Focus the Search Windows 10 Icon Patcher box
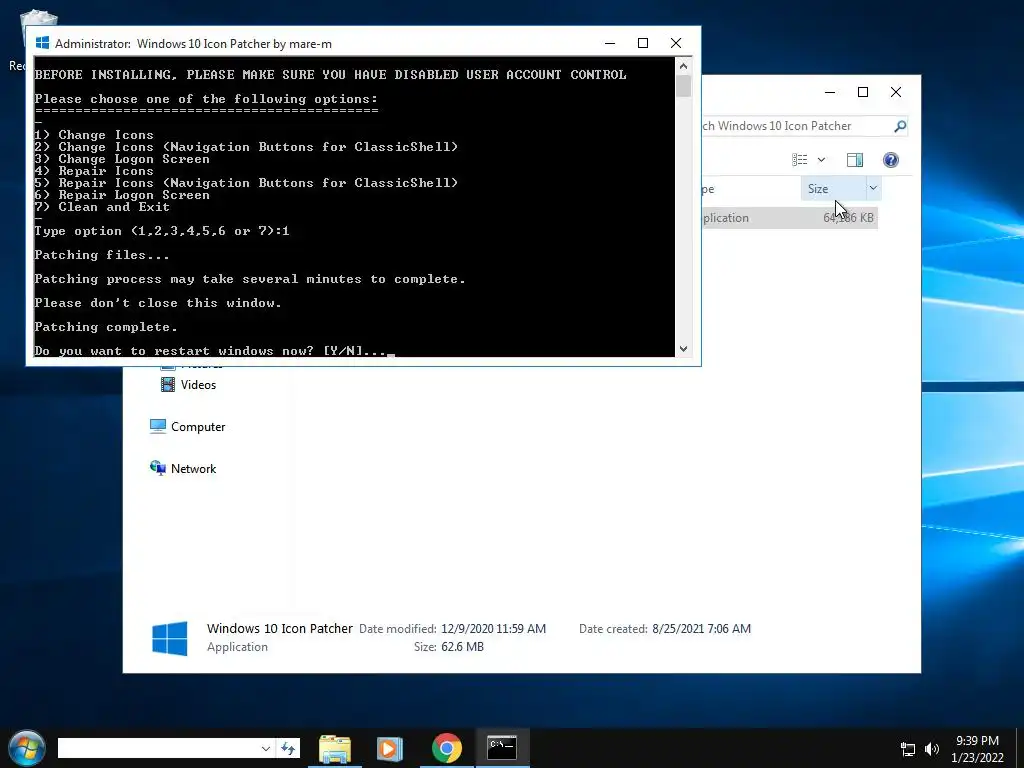Screen dimensions: 1024x768 click(x=797, y=126)
